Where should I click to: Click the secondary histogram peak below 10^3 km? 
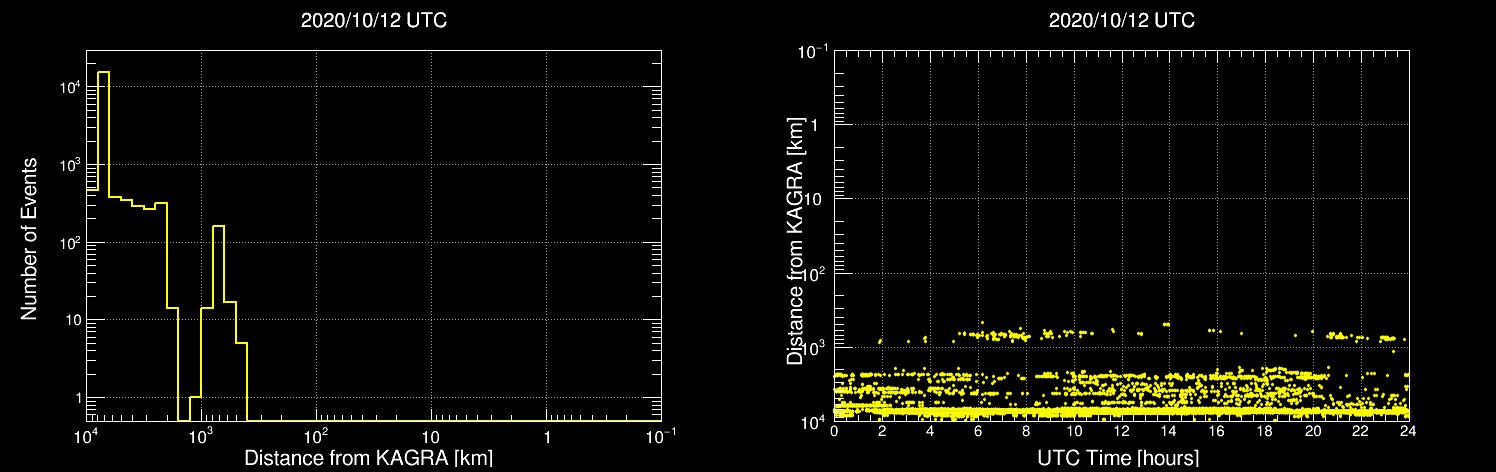218,323
